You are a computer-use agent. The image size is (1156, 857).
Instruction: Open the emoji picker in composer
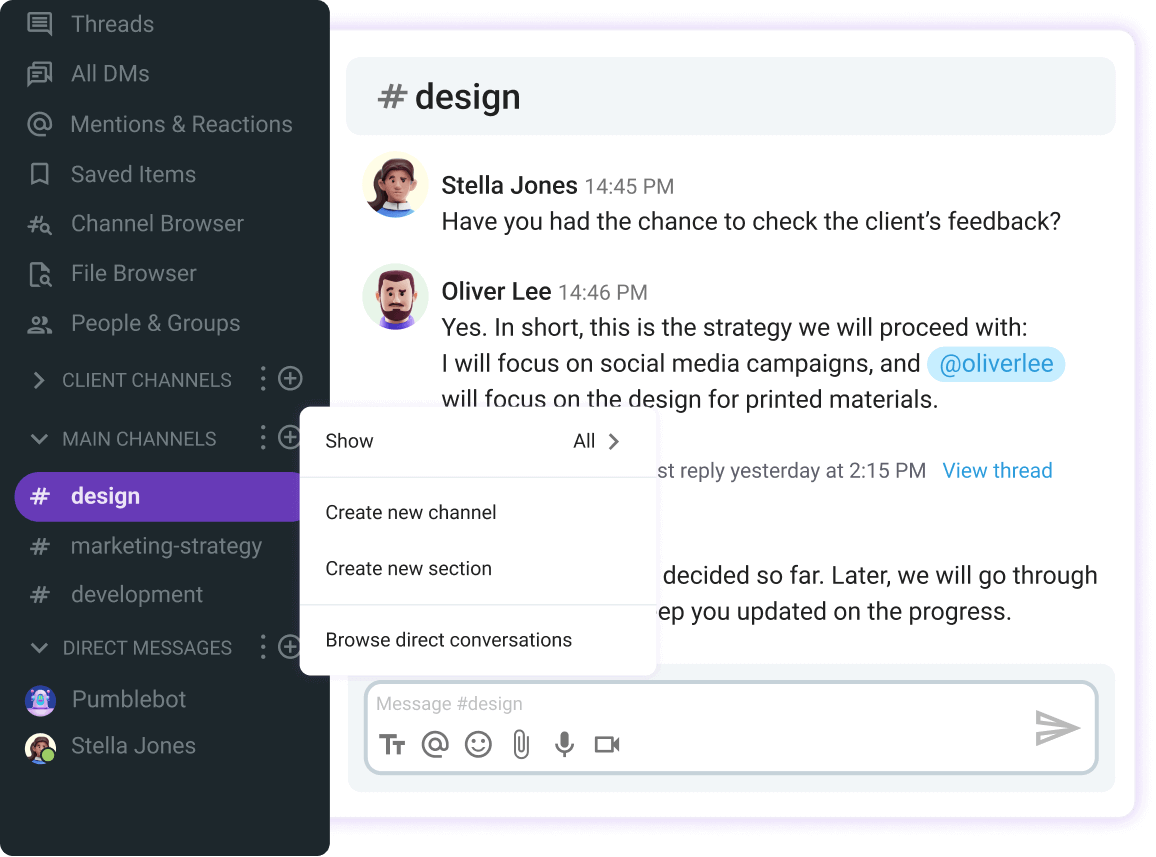[x=478, y=744]
